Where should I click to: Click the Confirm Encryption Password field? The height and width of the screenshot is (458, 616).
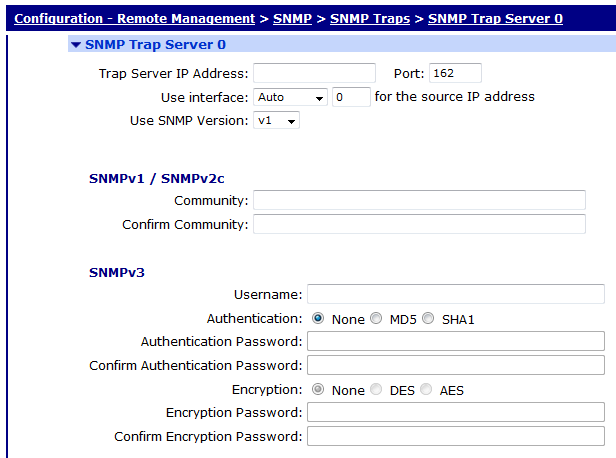pyautogui.click(x=455, y=436)
